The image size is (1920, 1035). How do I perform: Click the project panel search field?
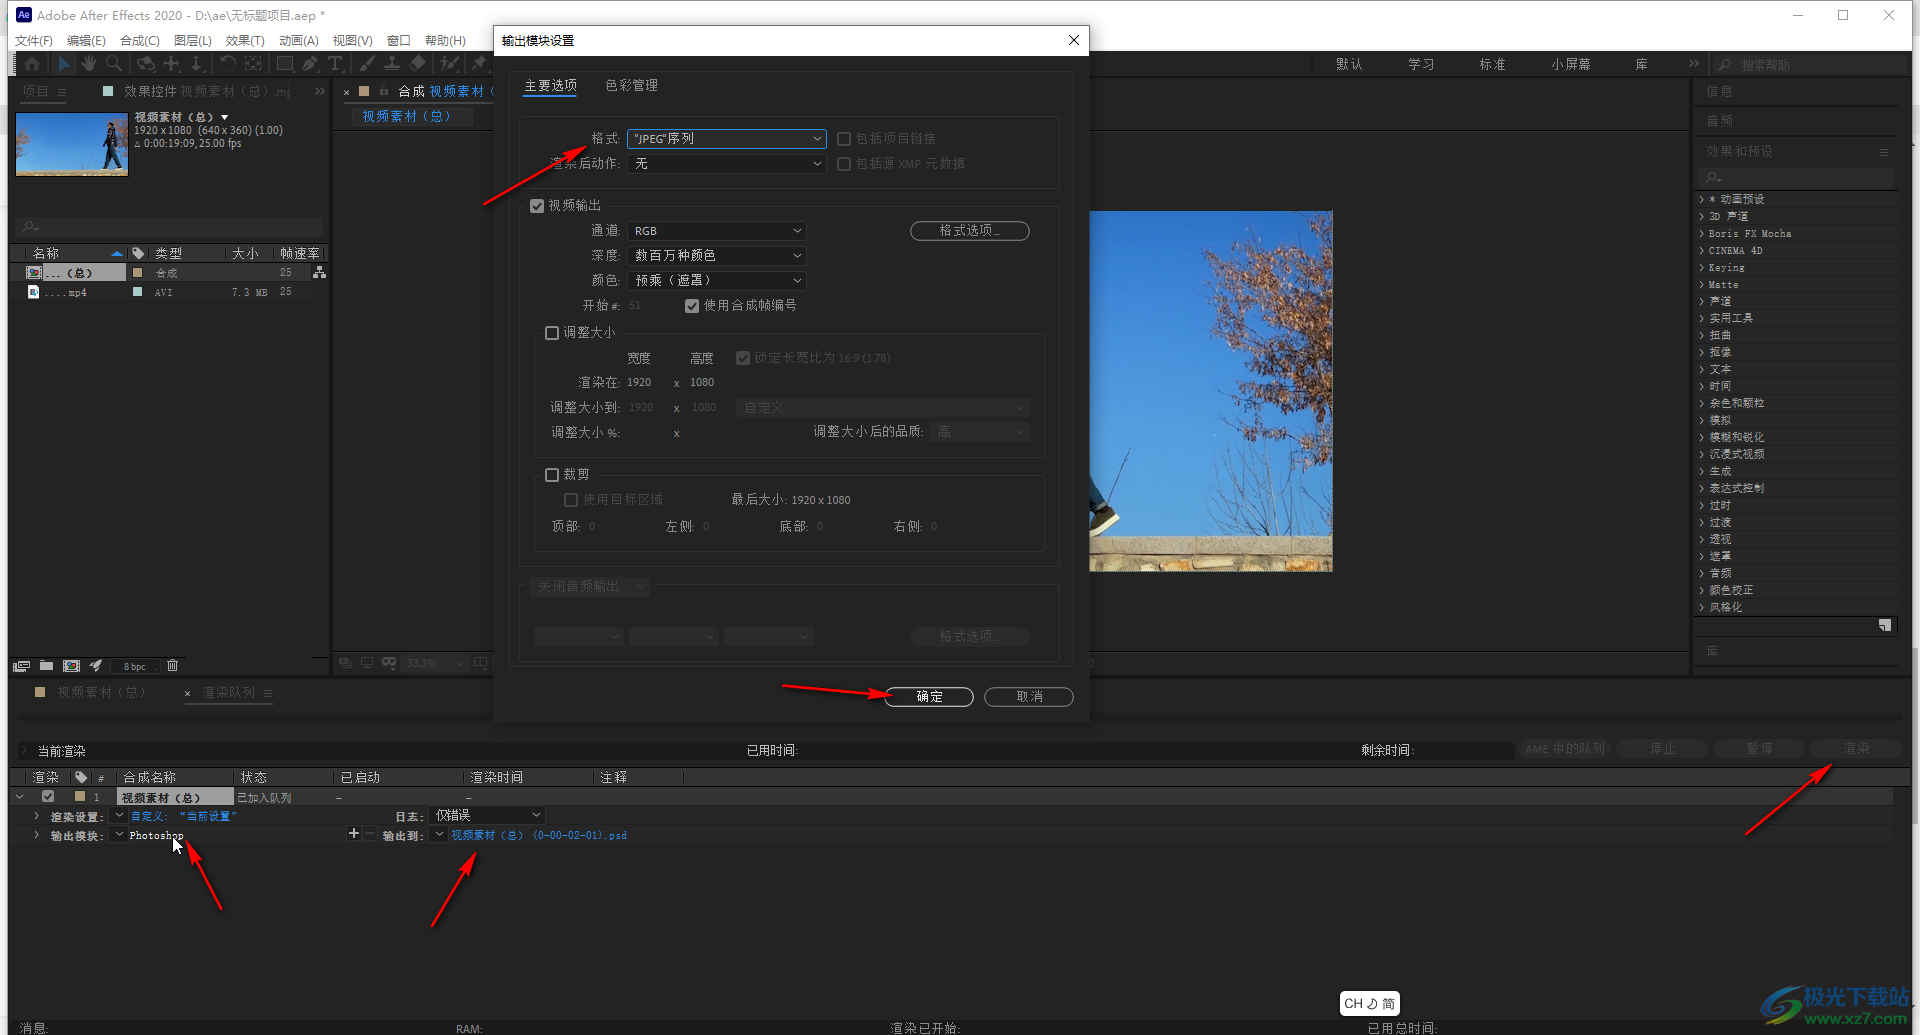point(170,227)
